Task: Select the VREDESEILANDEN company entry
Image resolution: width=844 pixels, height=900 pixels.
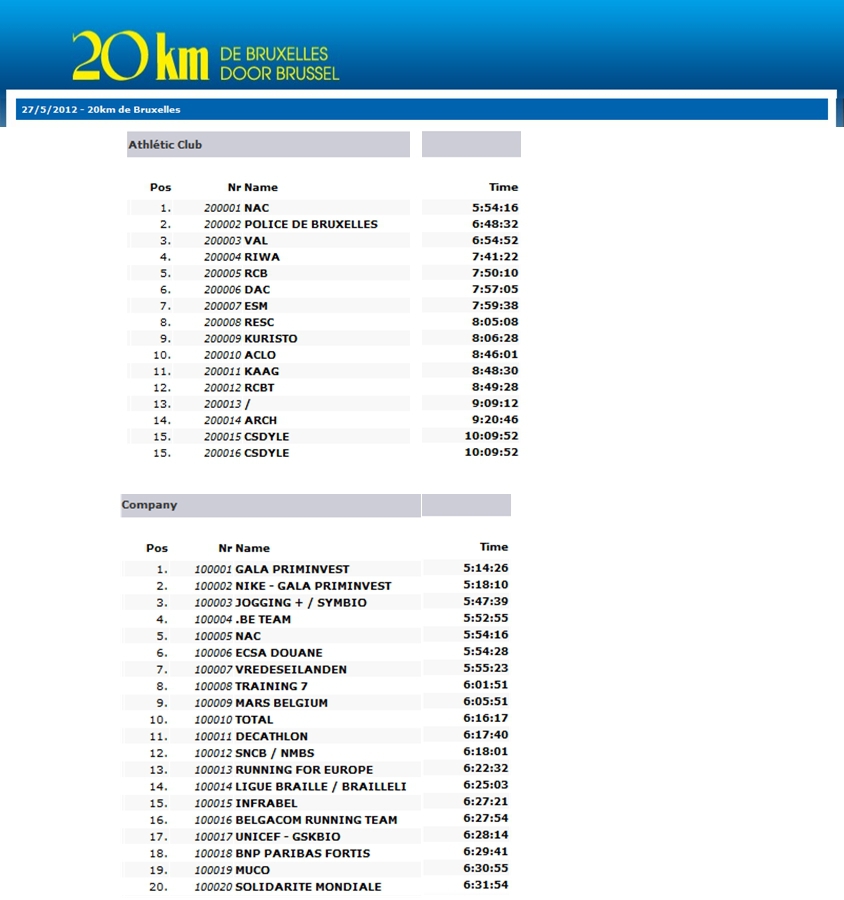Action: [290, 669]
